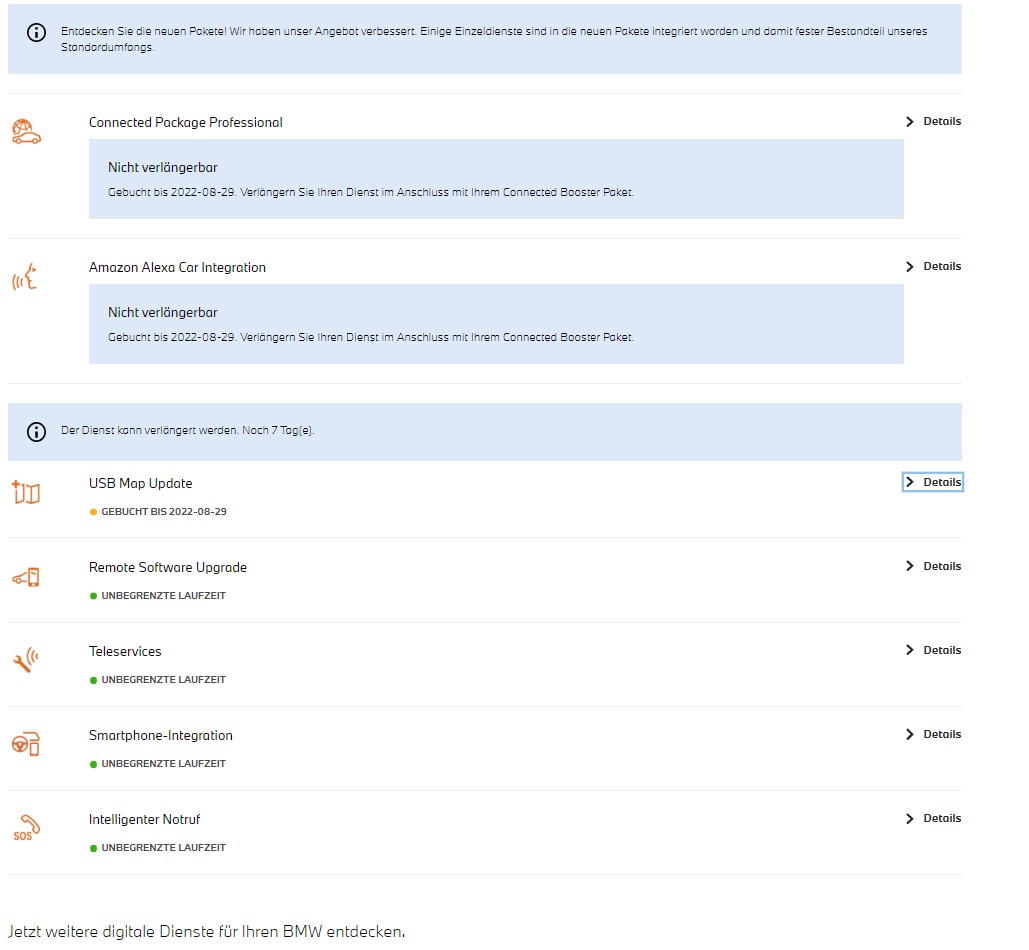Image resolution: width=1029 pixels, height=950 pixels.
Task: Expand Details for Teleservices
Action: [x=933, y=650]
